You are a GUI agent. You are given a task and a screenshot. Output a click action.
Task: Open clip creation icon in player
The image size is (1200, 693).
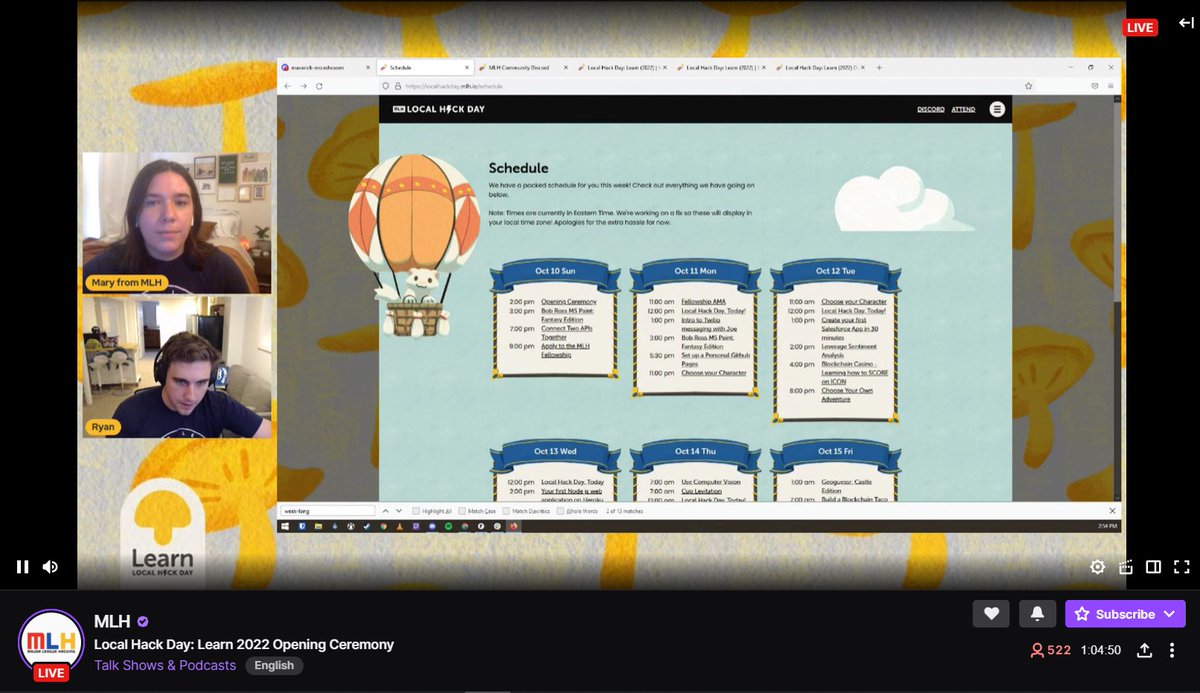click(x=1125, y=567)
